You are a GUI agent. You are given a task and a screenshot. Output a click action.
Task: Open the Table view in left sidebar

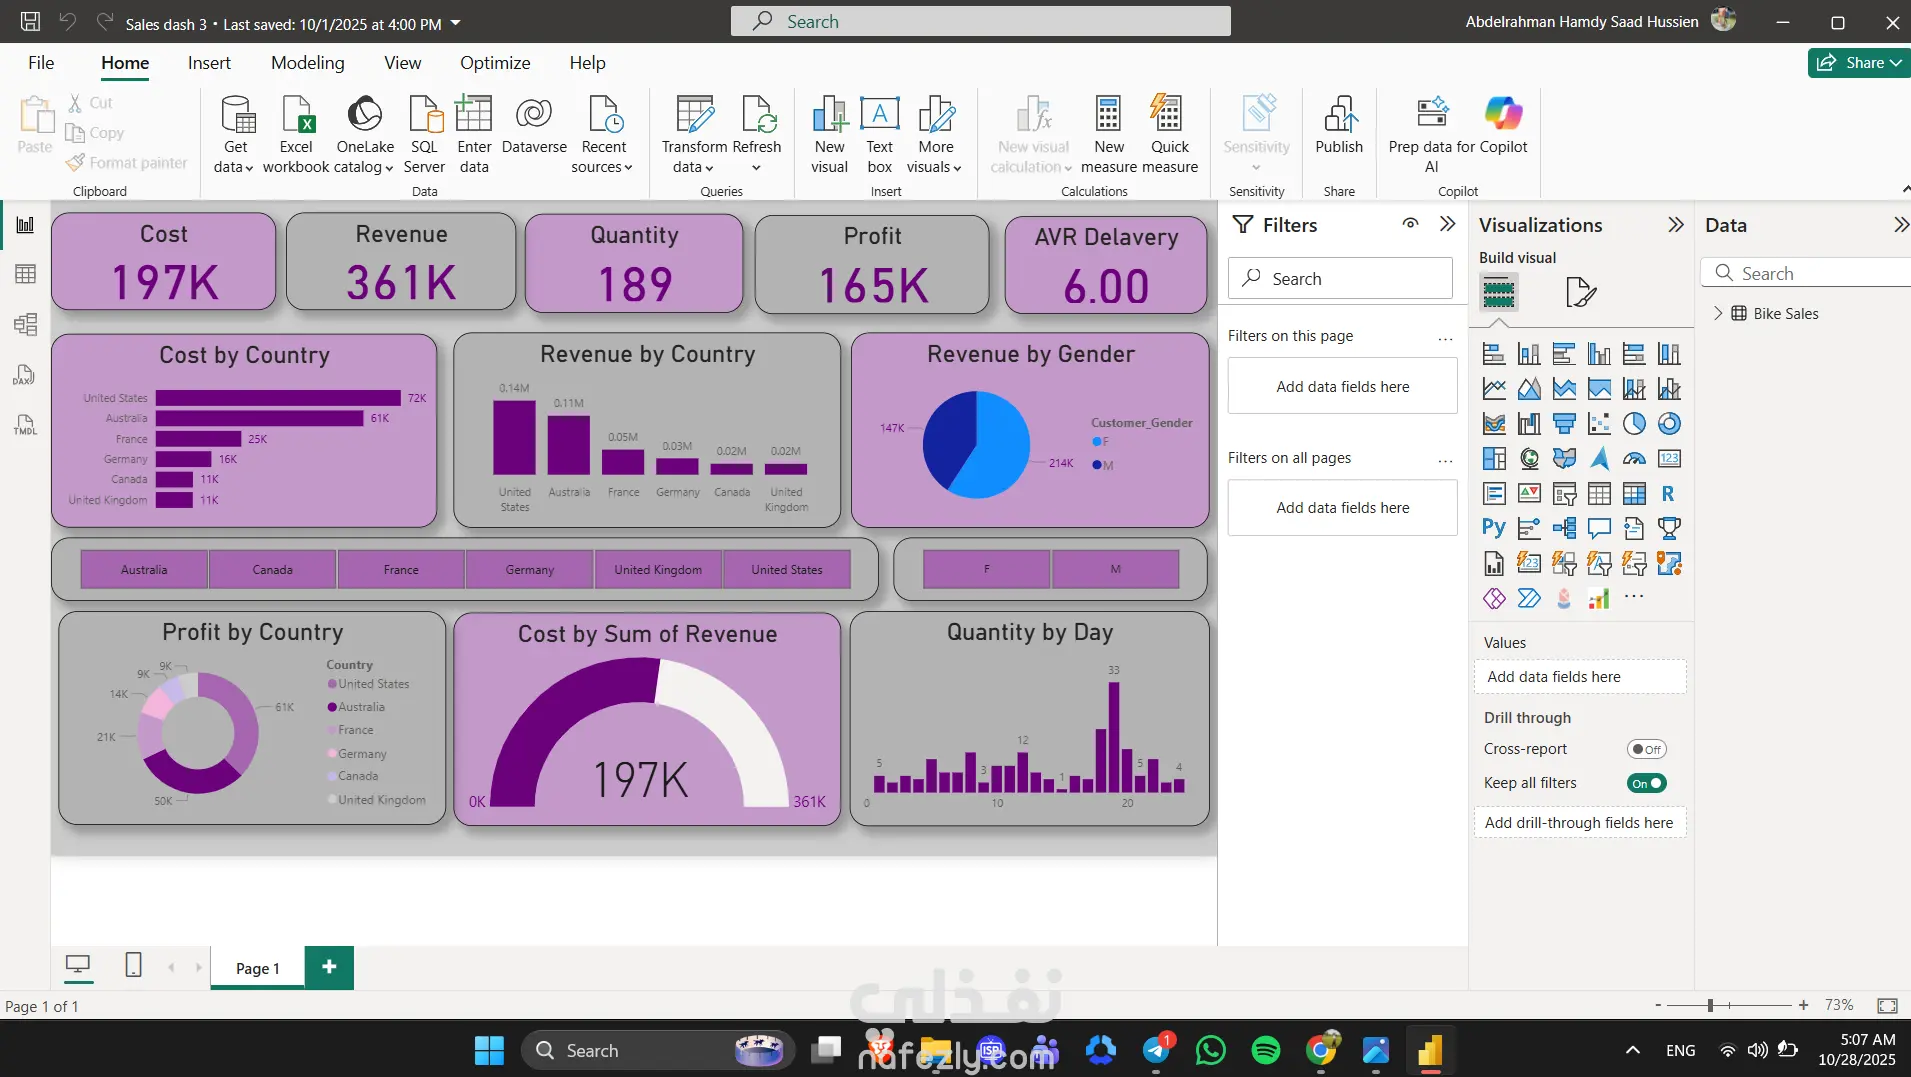point(26,274)
